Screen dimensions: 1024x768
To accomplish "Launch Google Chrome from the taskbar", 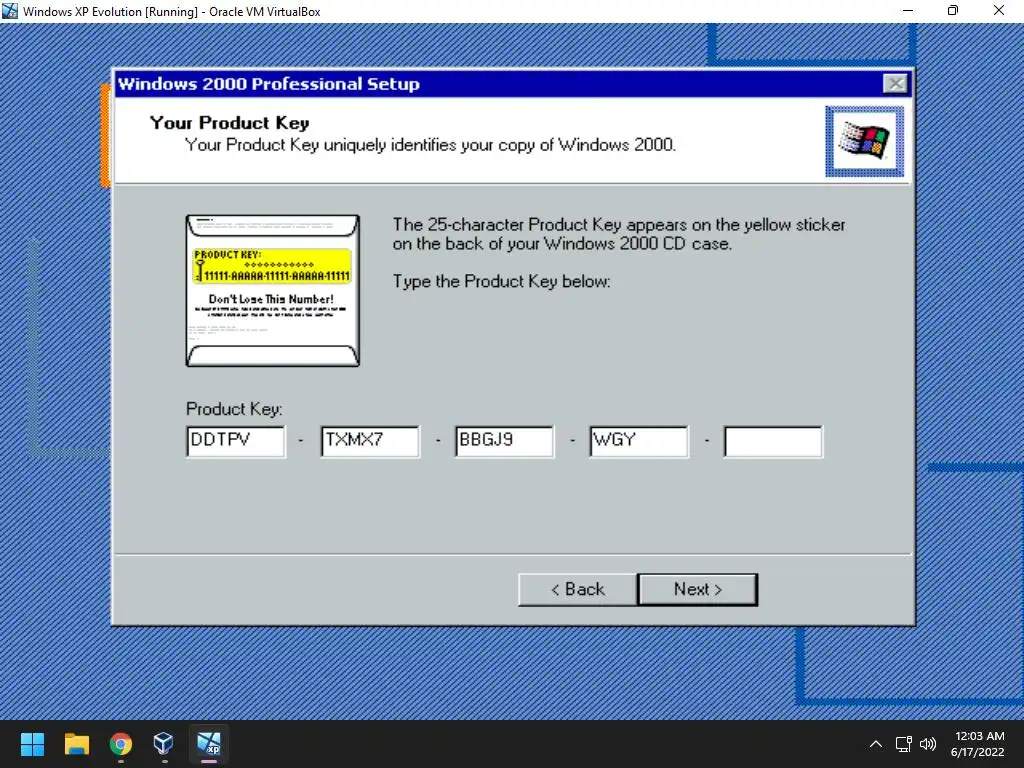I will coord(121,744).
